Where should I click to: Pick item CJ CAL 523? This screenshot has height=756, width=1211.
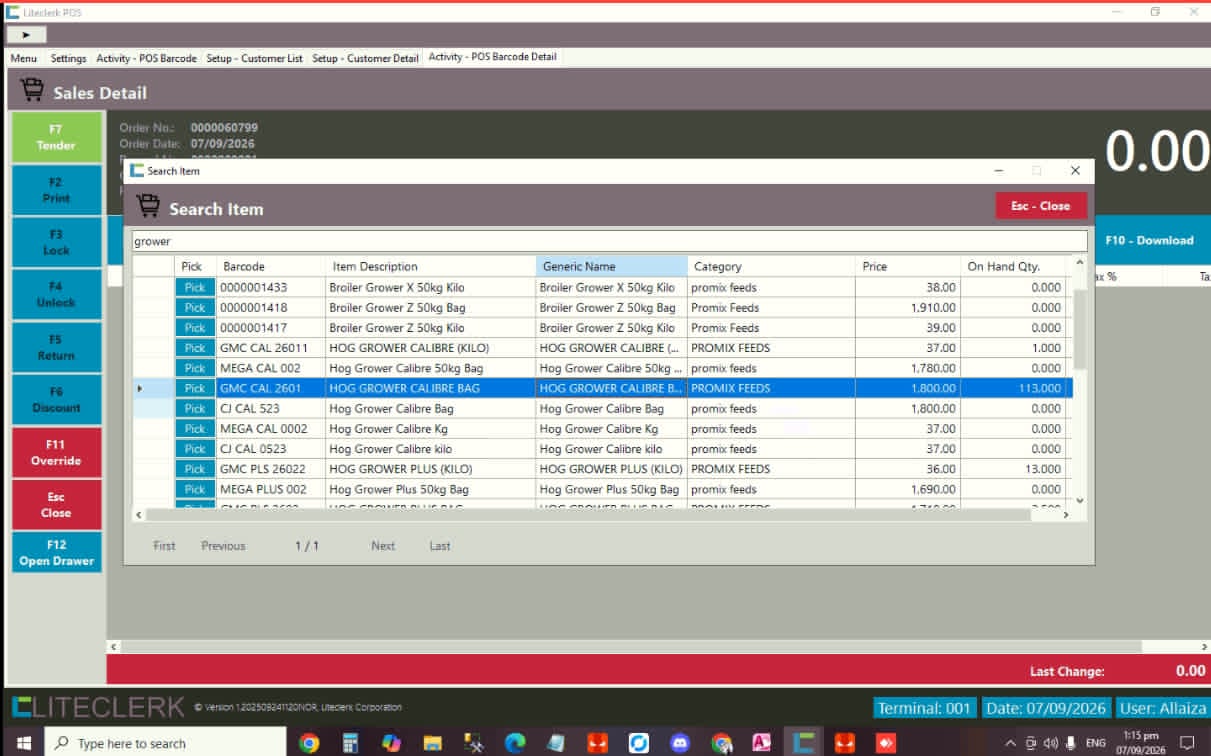[x=195, y=408]
